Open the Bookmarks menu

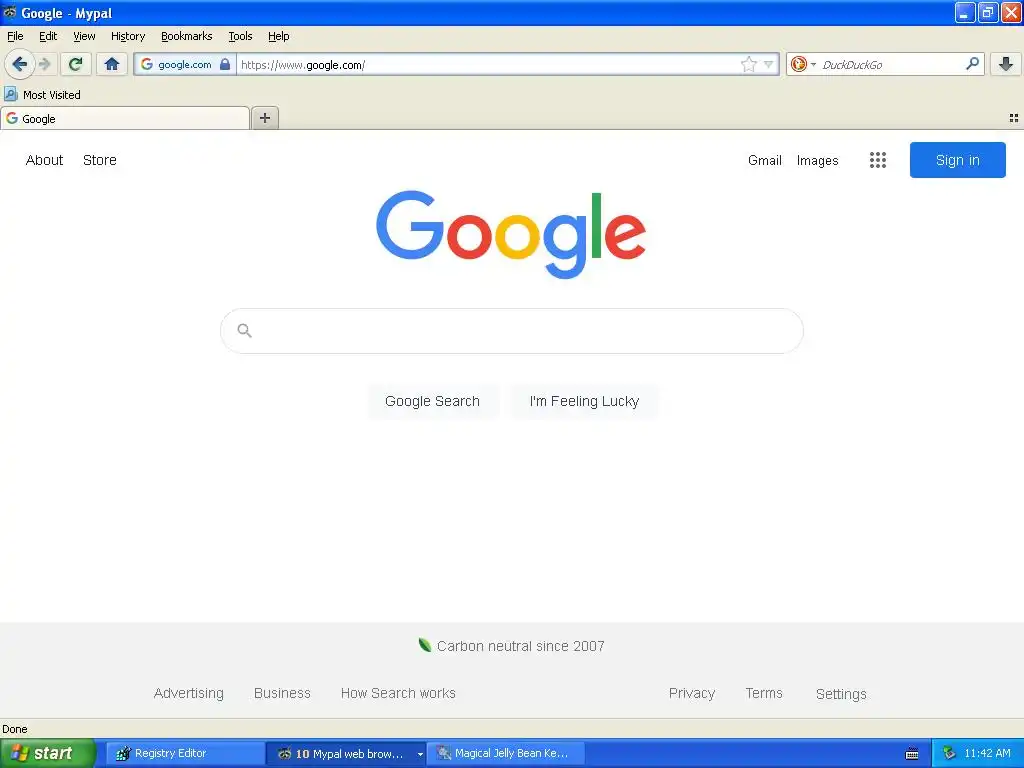187,36
